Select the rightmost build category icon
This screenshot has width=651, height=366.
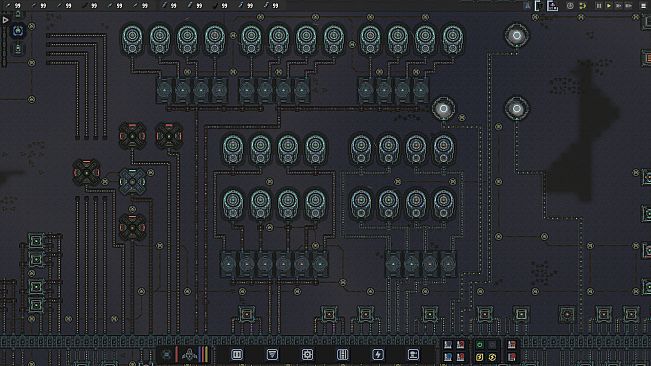point(413,354)
